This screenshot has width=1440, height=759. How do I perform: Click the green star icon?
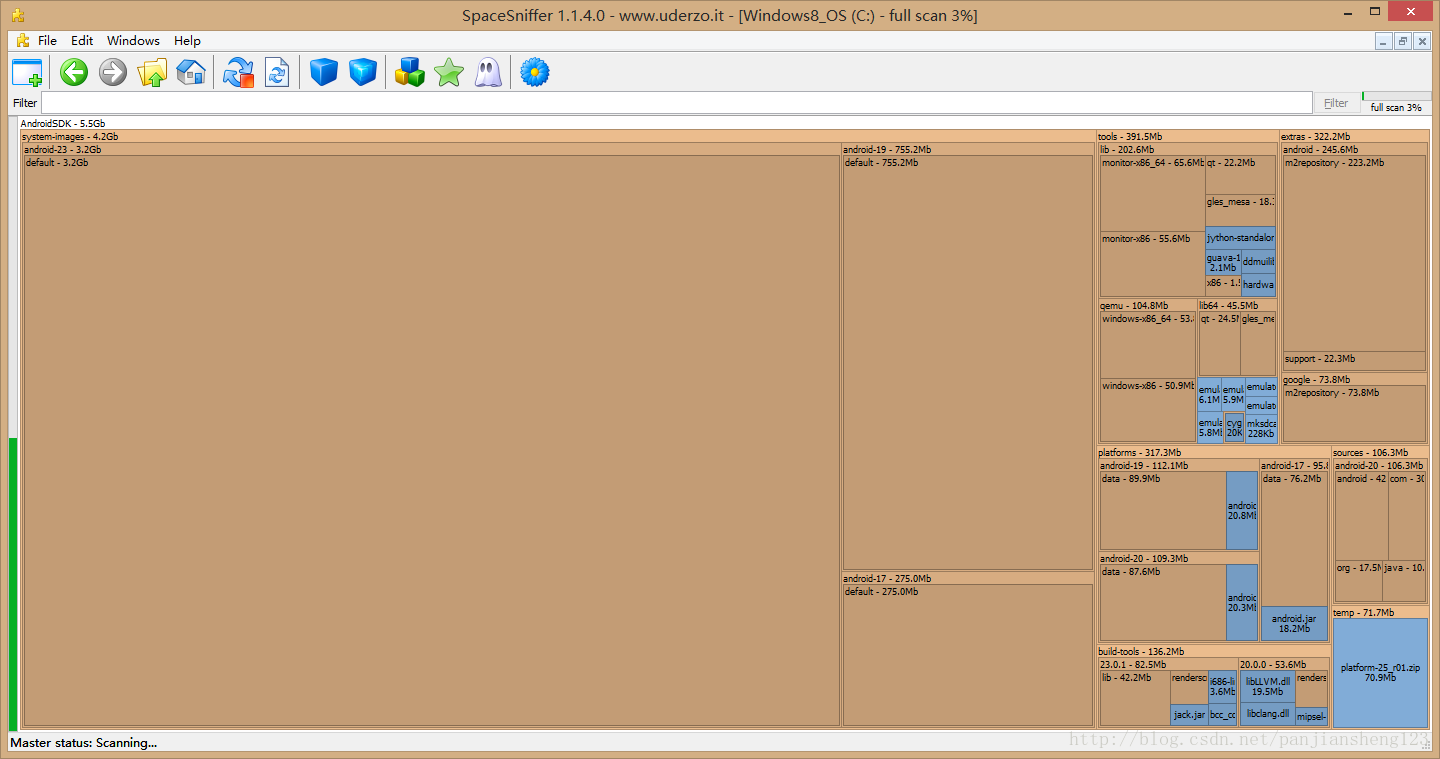click(x=449, y=72)
